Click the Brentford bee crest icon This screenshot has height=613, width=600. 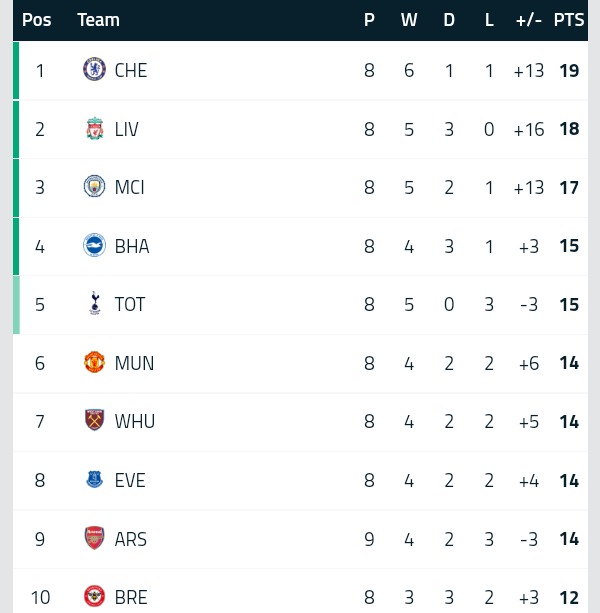(94, 596)
